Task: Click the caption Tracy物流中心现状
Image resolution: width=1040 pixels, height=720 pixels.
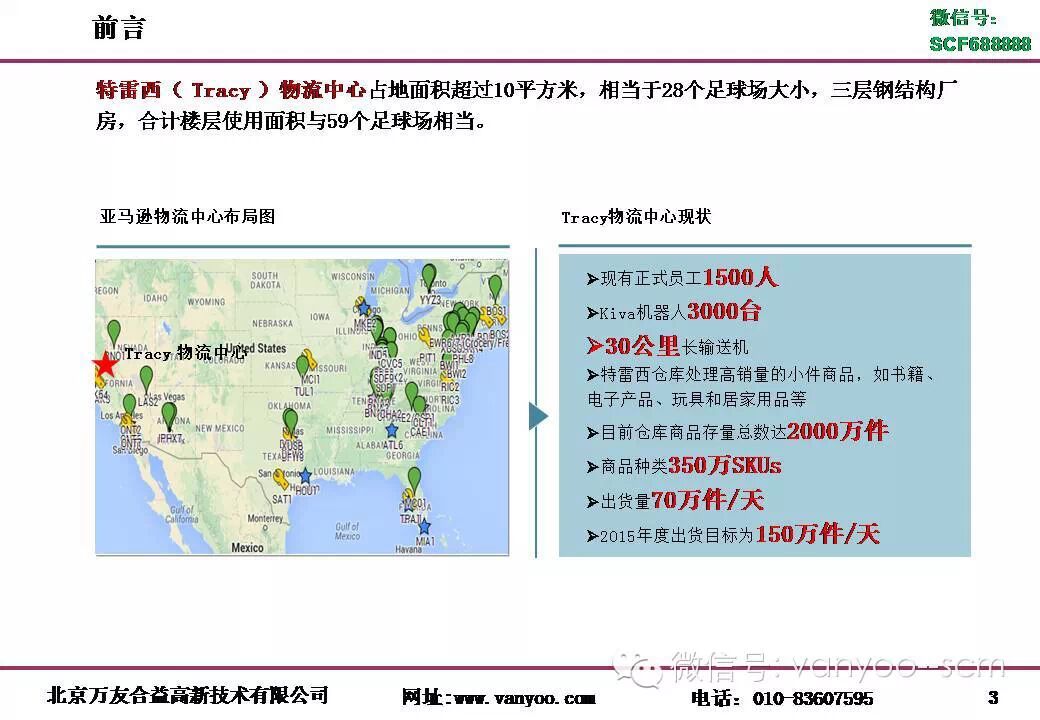Action: coord(636,216)
